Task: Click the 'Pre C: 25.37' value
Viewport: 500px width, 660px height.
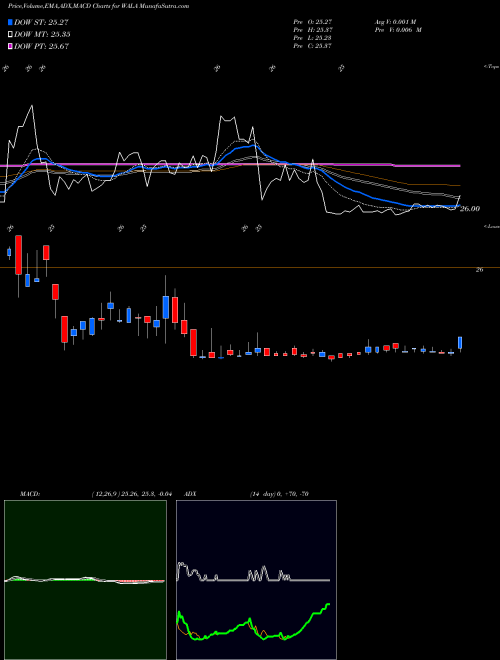Action: (313, 46)
